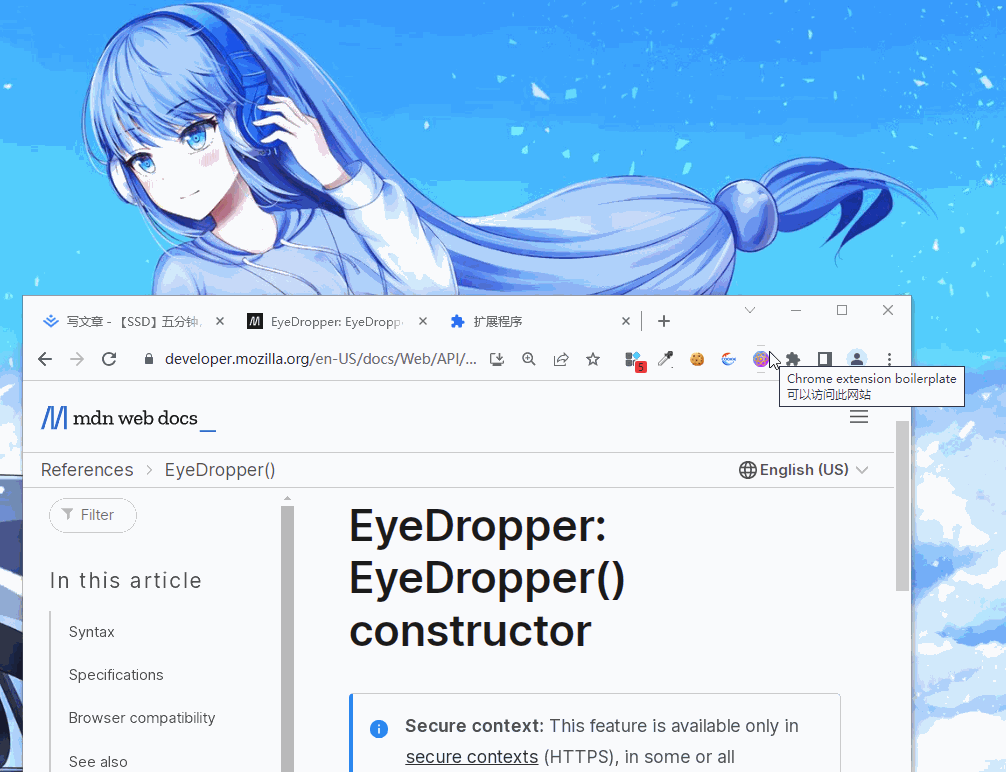Open Chrome's three-dot menu
Screen dimensions: 1006x772
889,359
